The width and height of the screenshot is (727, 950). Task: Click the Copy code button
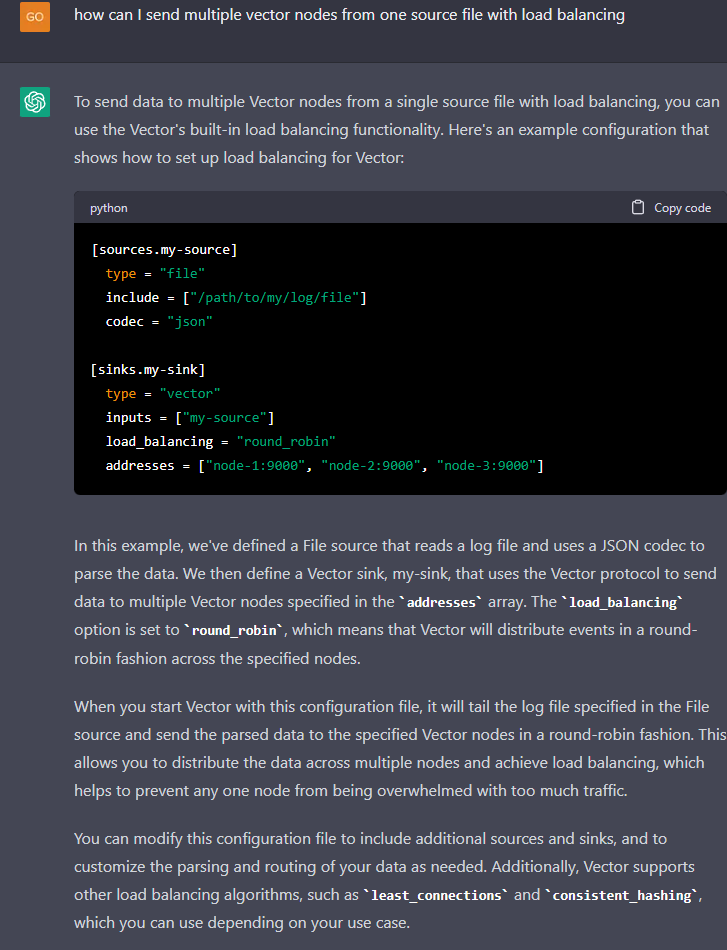pos(671,207)
